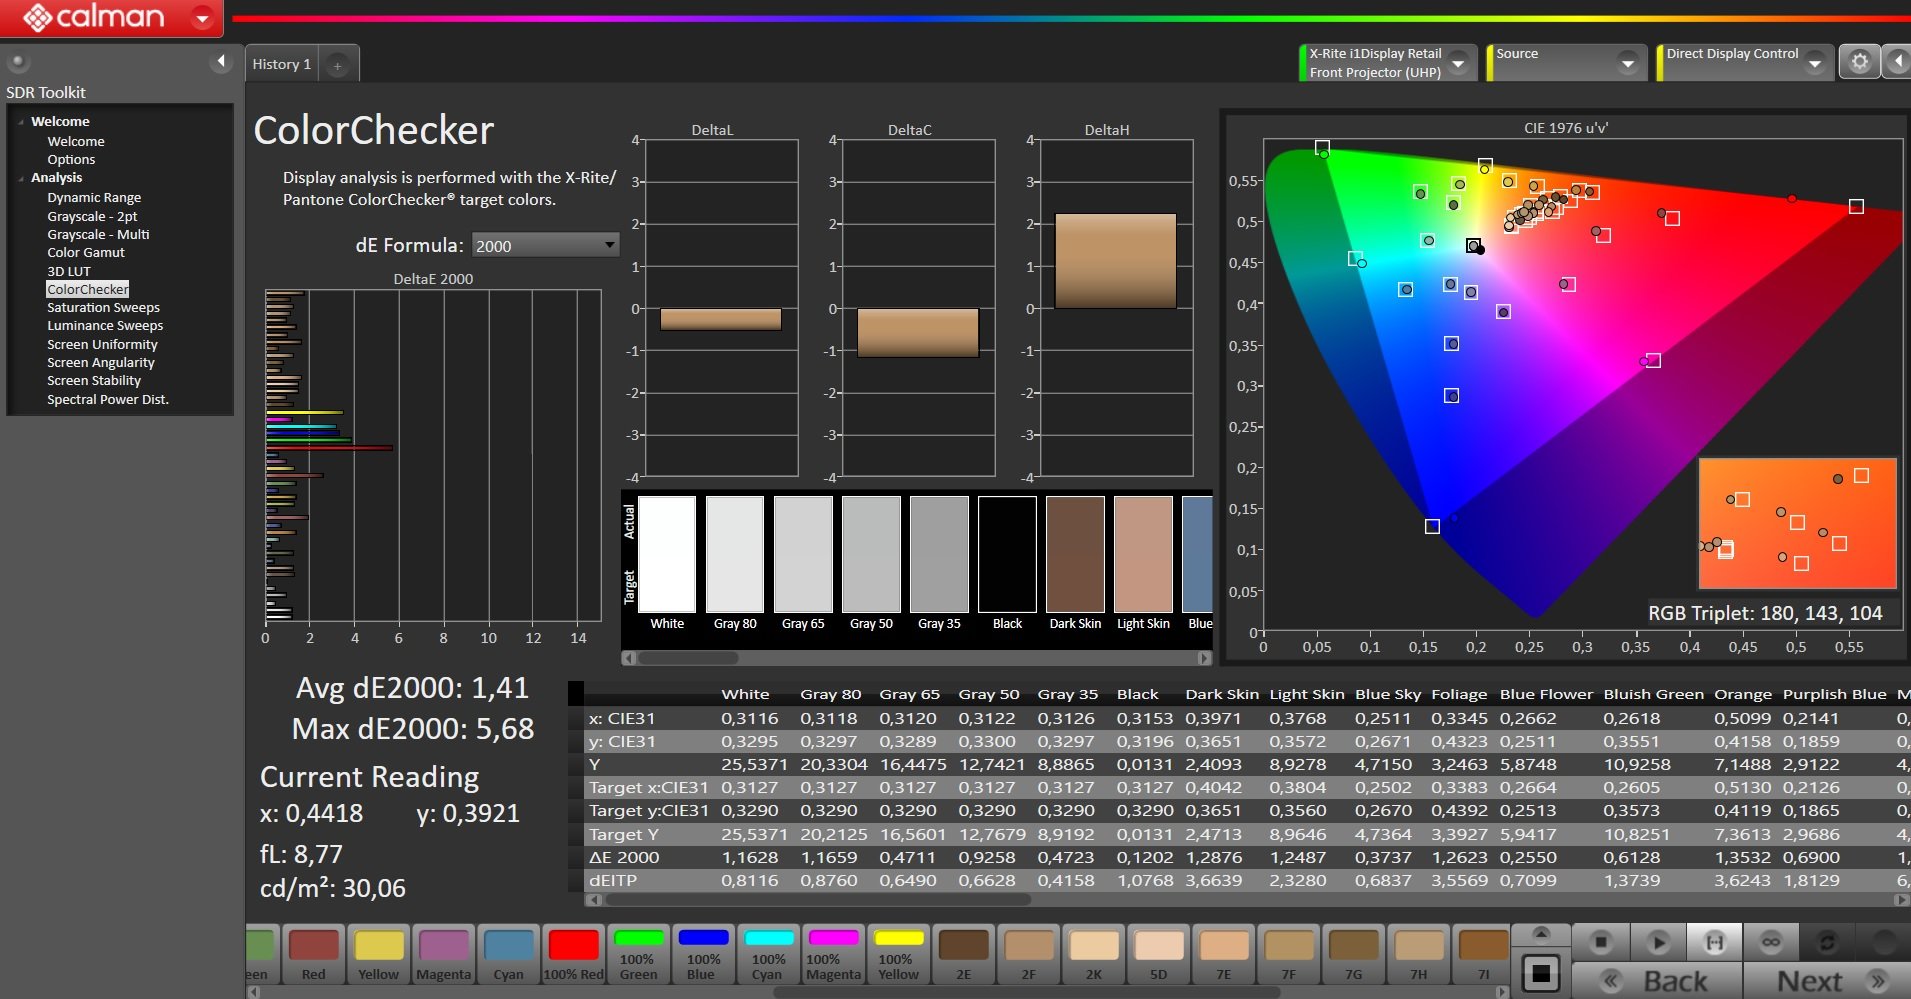Open settings with the gear icon

click(x=1859, y=62)
